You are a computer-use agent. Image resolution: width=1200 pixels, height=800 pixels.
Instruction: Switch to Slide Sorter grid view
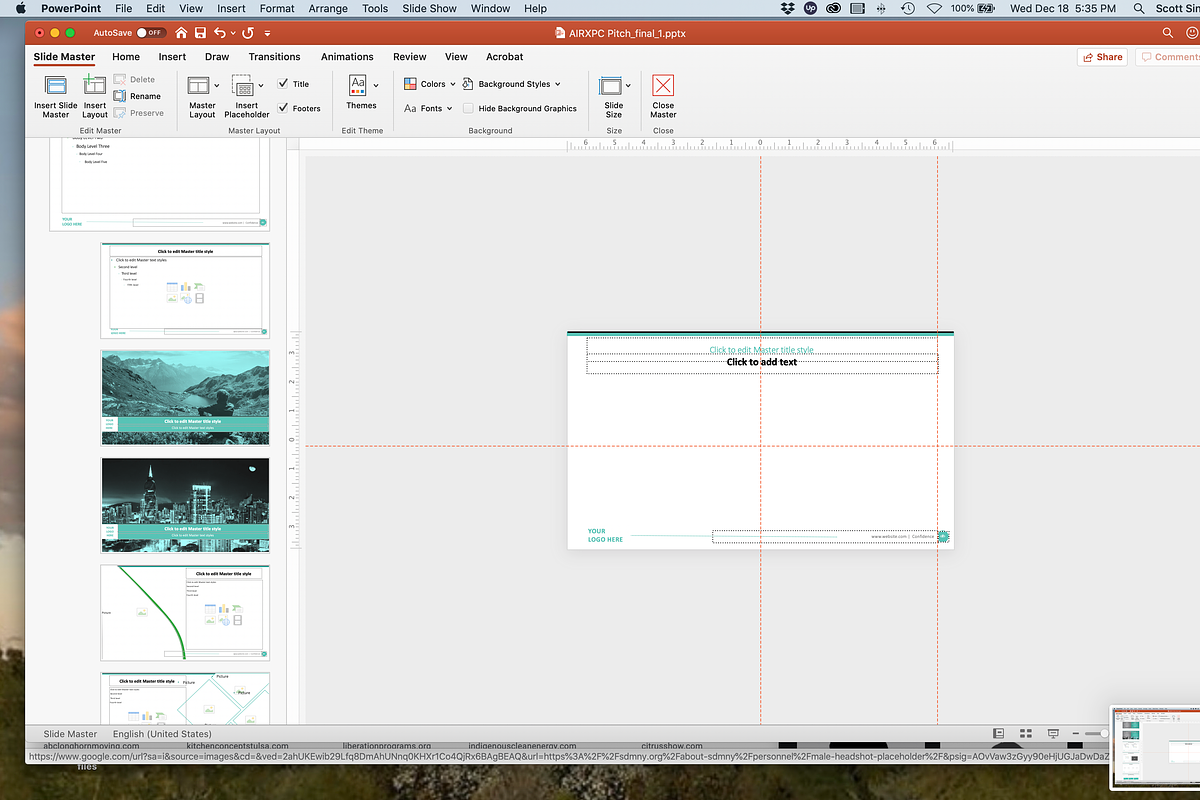(x=1025, y=733)
